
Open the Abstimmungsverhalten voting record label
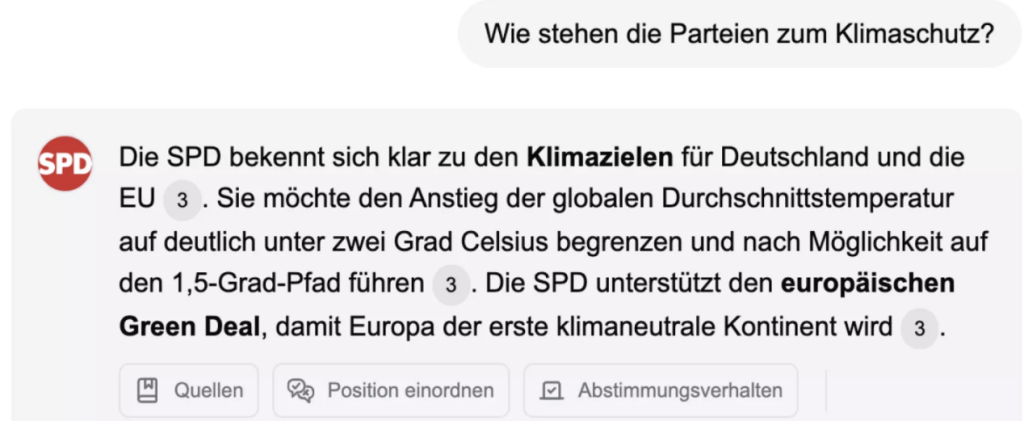click(x=679, y=390)
